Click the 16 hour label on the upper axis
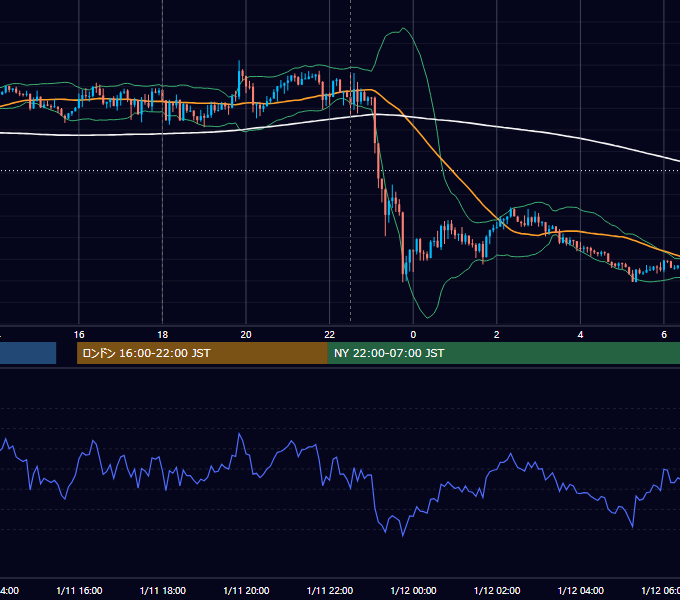The image size is (680, 600). point(79,335)
